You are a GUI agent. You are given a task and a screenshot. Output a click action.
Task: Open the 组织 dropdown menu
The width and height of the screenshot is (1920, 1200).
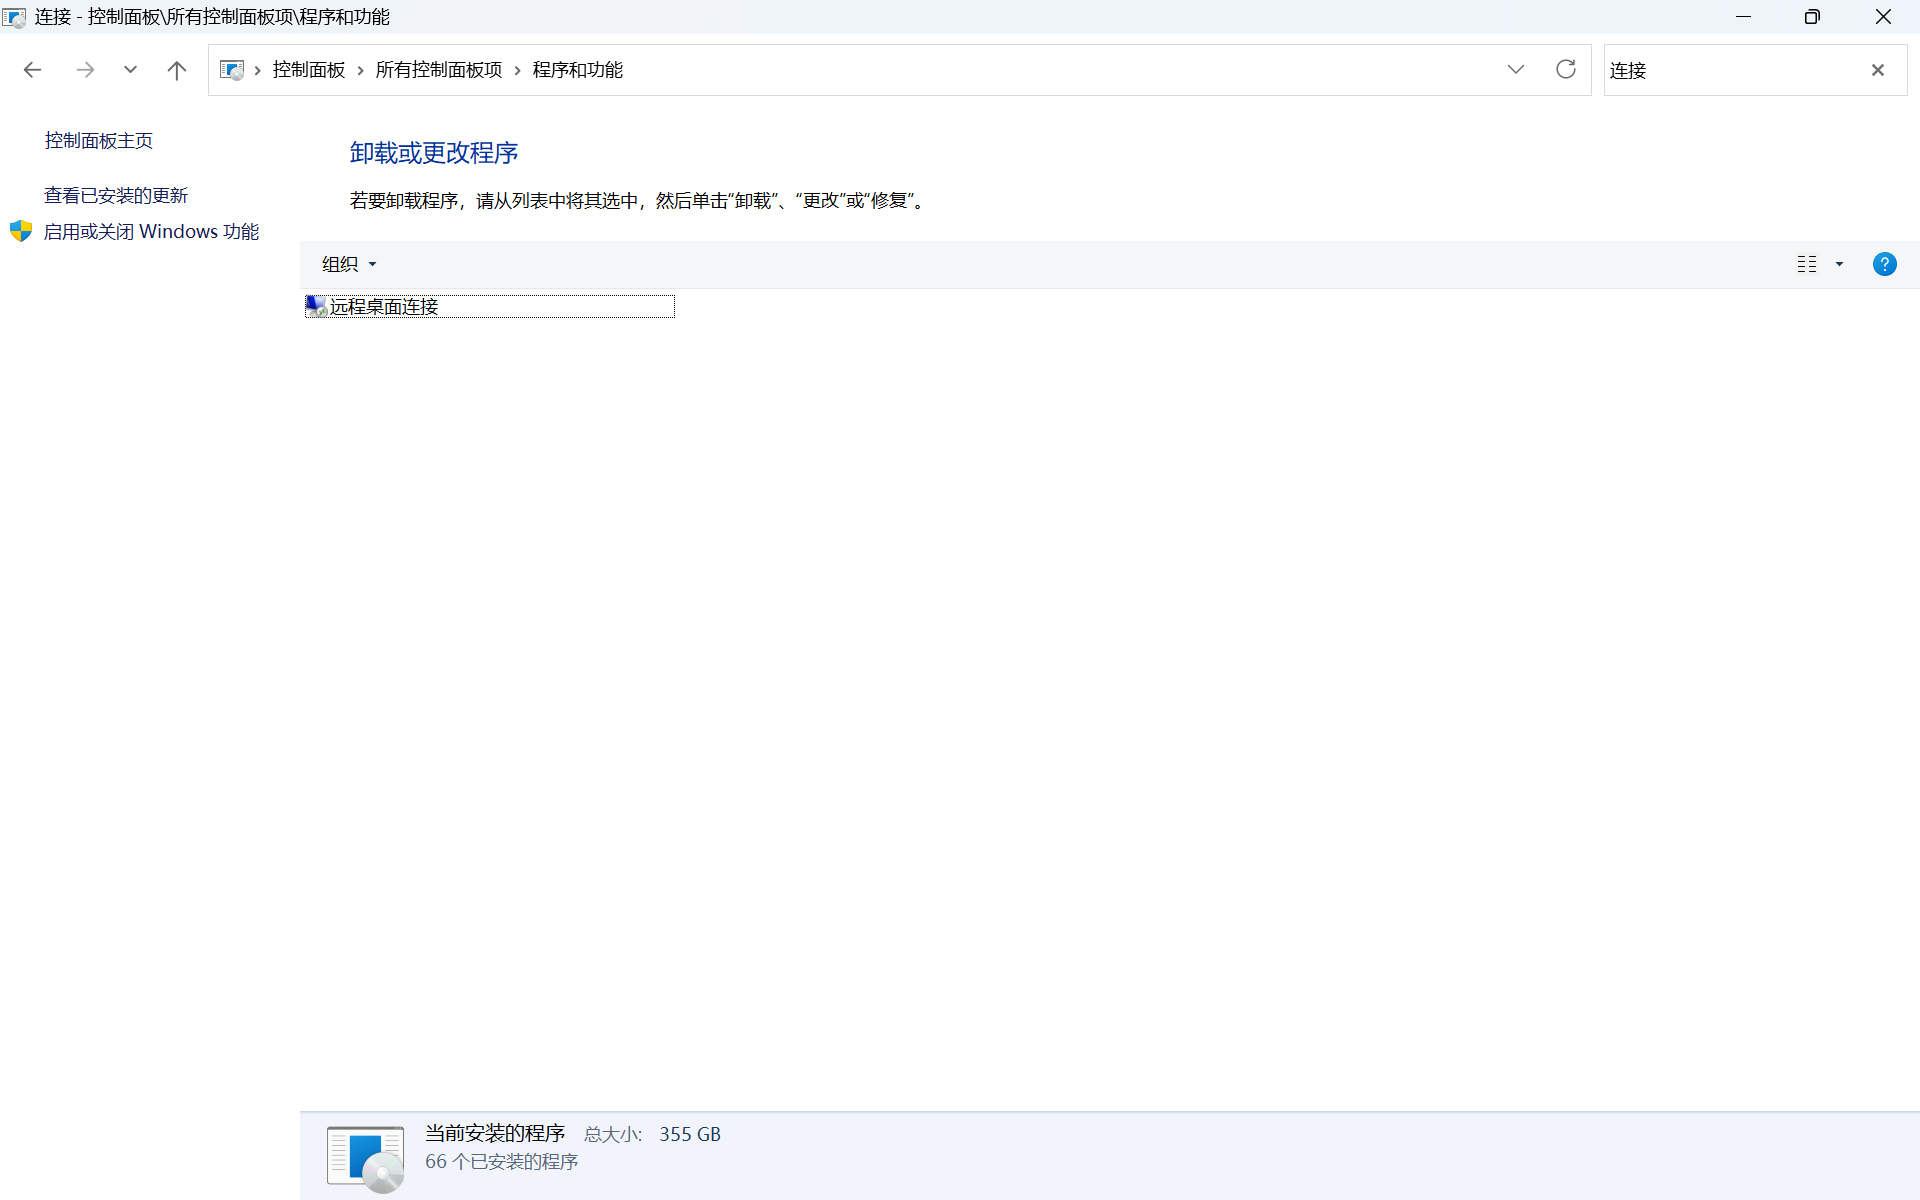pyautogui.click(x=349, y=264)
